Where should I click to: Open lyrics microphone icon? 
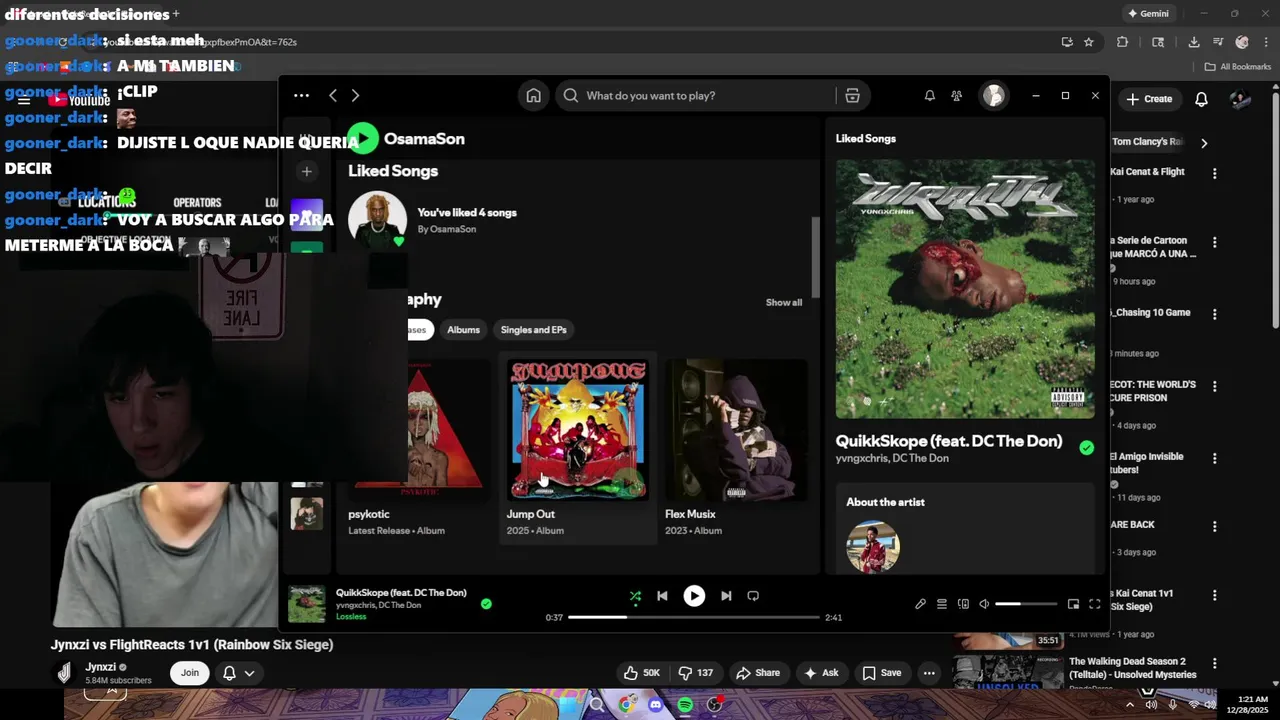coord(920,604)
